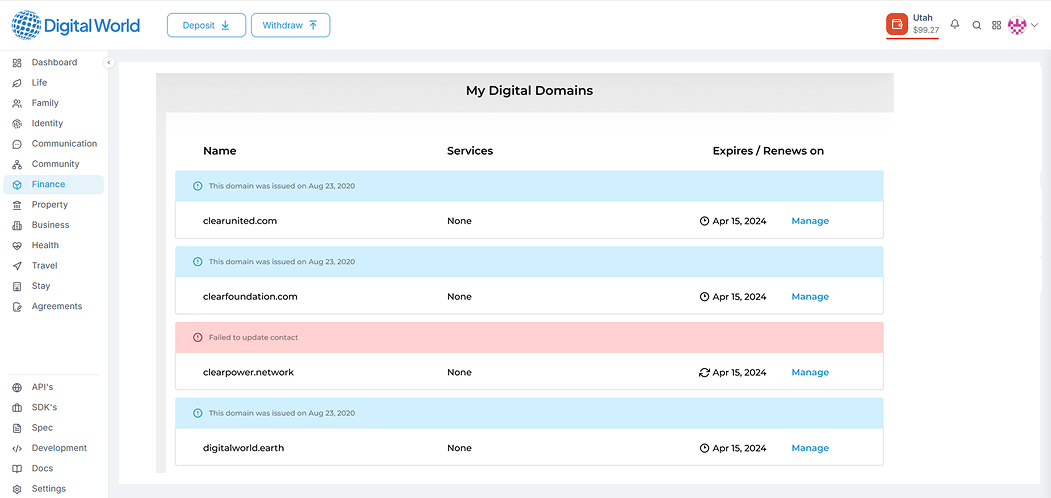This screenshot has height=498, width=1051.
Task: Click Manage for clearpower.network
Action: (x=810, y=372)
